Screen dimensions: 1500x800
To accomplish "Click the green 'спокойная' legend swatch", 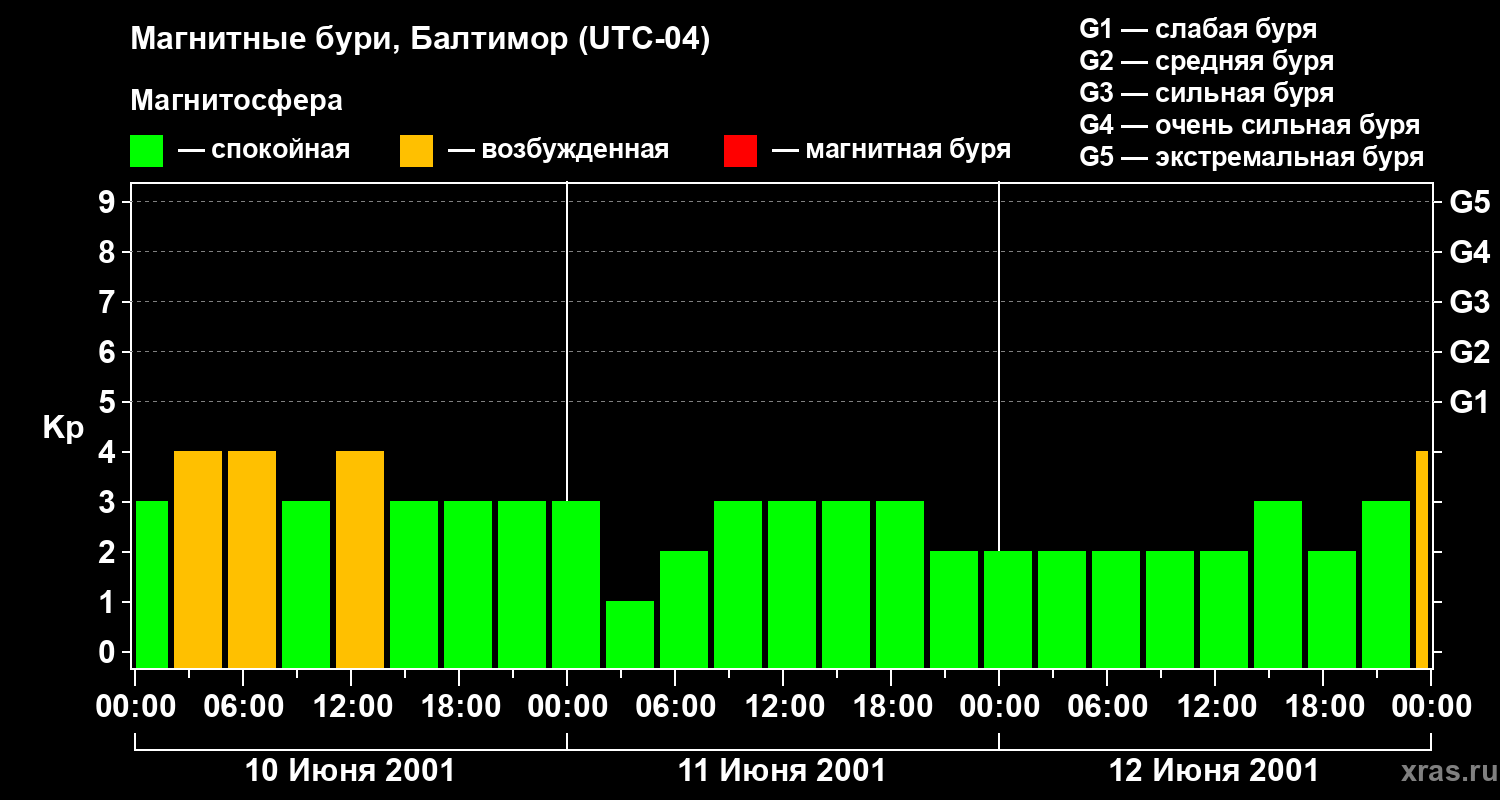I will click(x=147, y=151).
